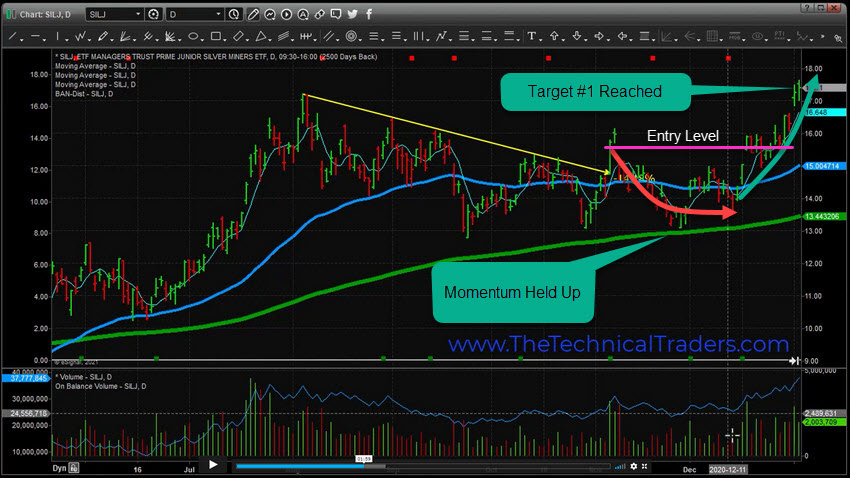Detach the chart window with restore icon
The height and width of the screenshot is (478, 850).
821,8
